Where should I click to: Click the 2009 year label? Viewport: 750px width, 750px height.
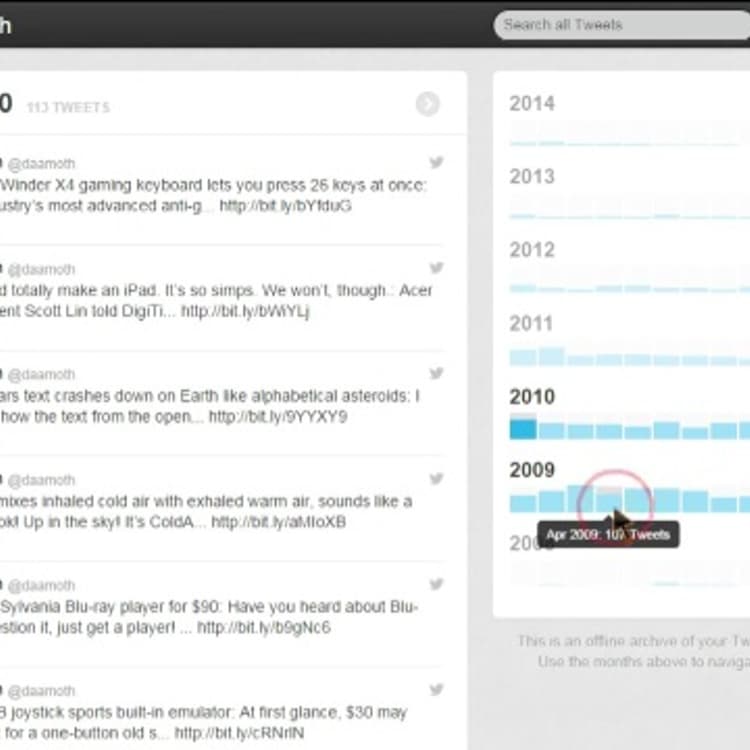(532, 470)
